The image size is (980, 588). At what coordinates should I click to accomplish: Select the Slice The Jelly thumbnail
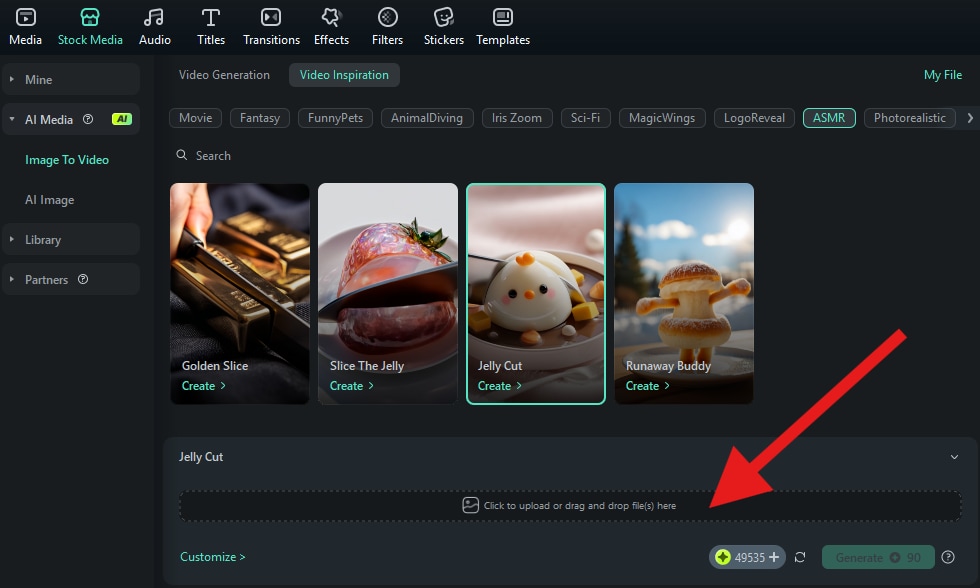point(388,294)
